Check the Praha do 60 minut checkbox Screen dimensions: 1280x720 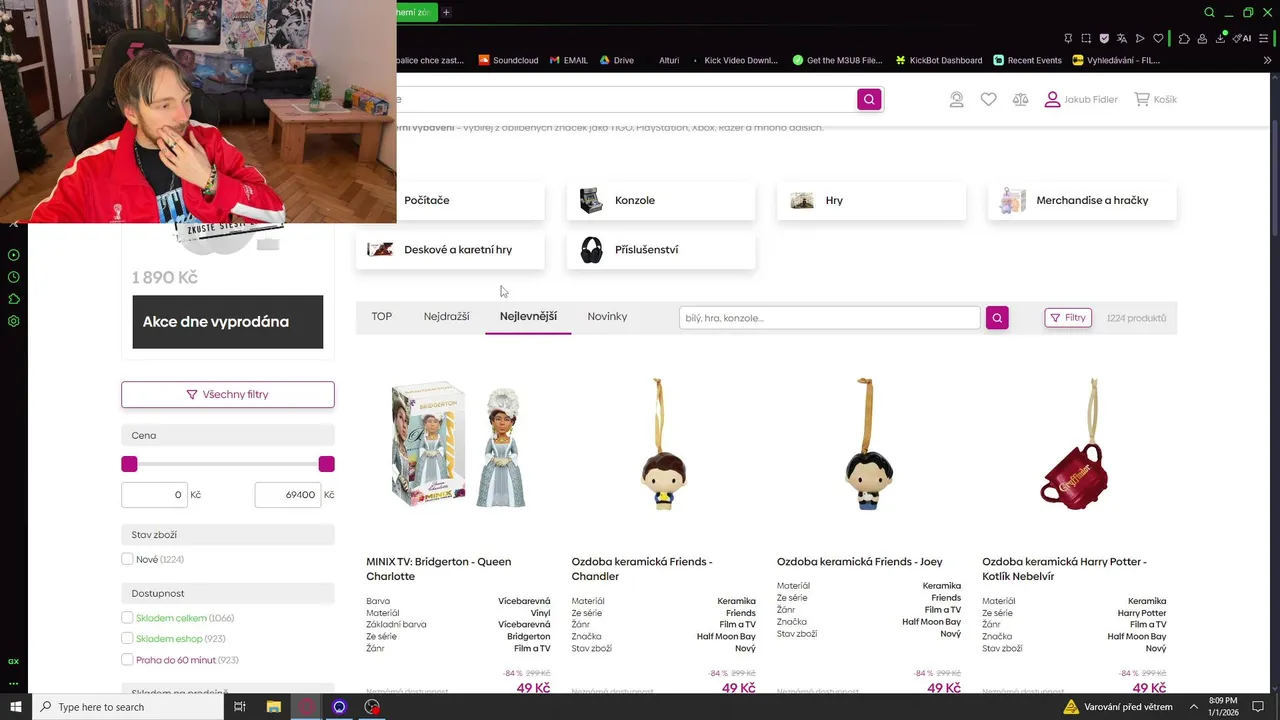click(x=127, y=660)
